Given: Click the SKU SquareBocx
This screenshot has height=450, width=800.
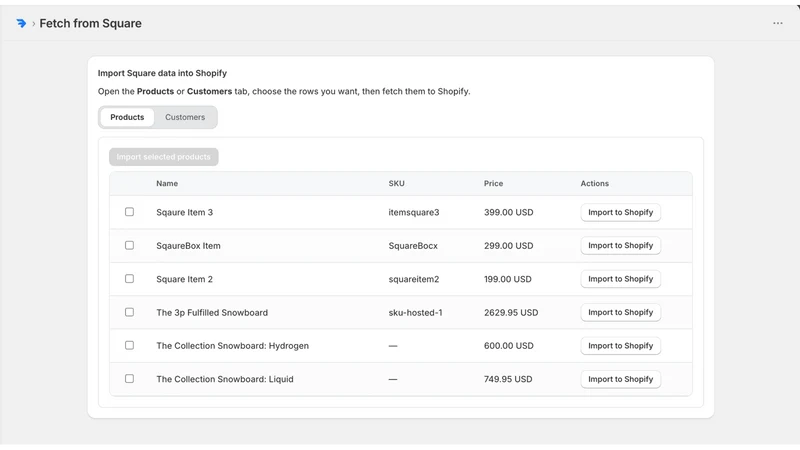Looking at the screenshot, I should pyautogui.click(x=413, y=245).
